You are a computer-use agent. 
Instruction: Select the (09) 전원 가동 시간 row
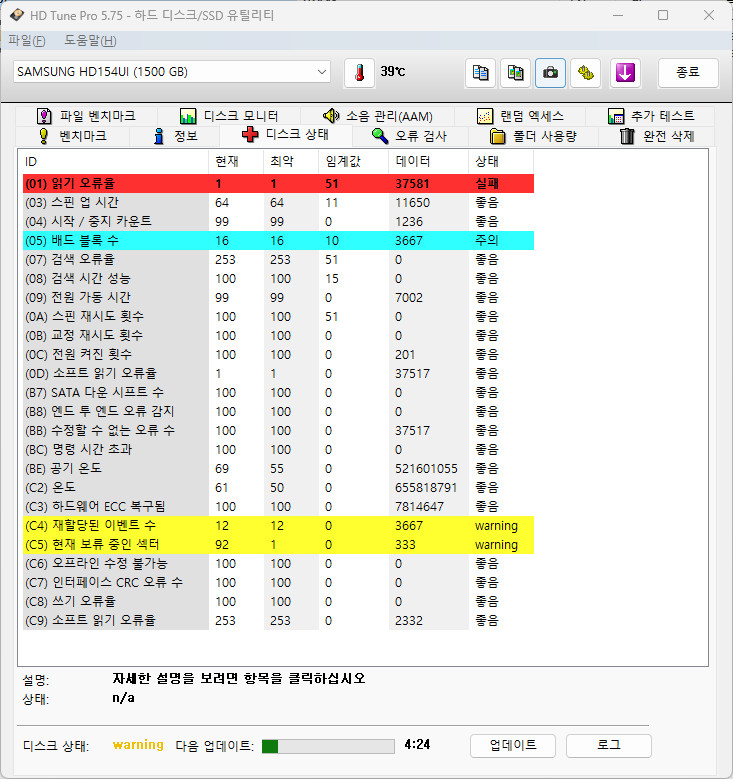[x=278, y=298]
